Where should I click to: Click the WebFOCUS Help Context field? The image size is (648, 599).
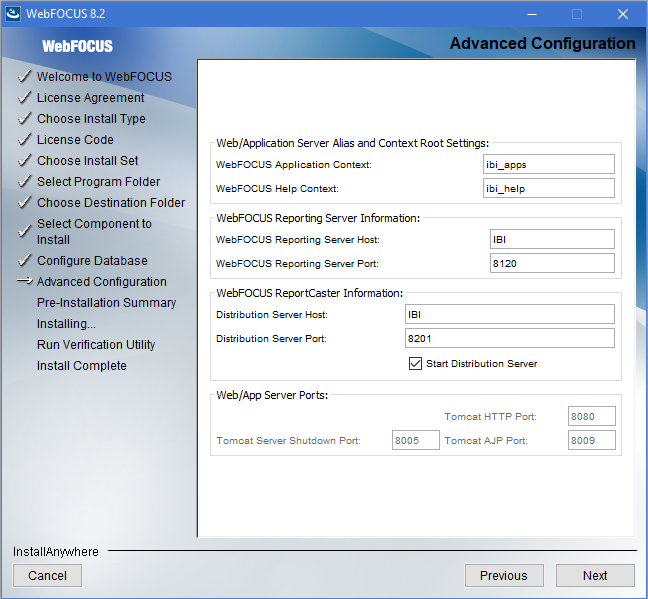pyautogui.click(x=548, y=188)
